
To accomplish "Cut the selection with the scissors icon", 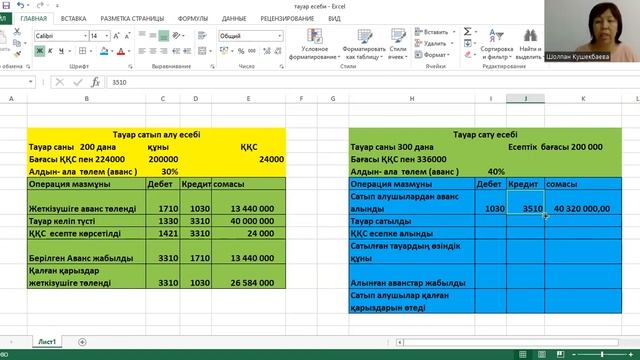I will tap(17, 31).
